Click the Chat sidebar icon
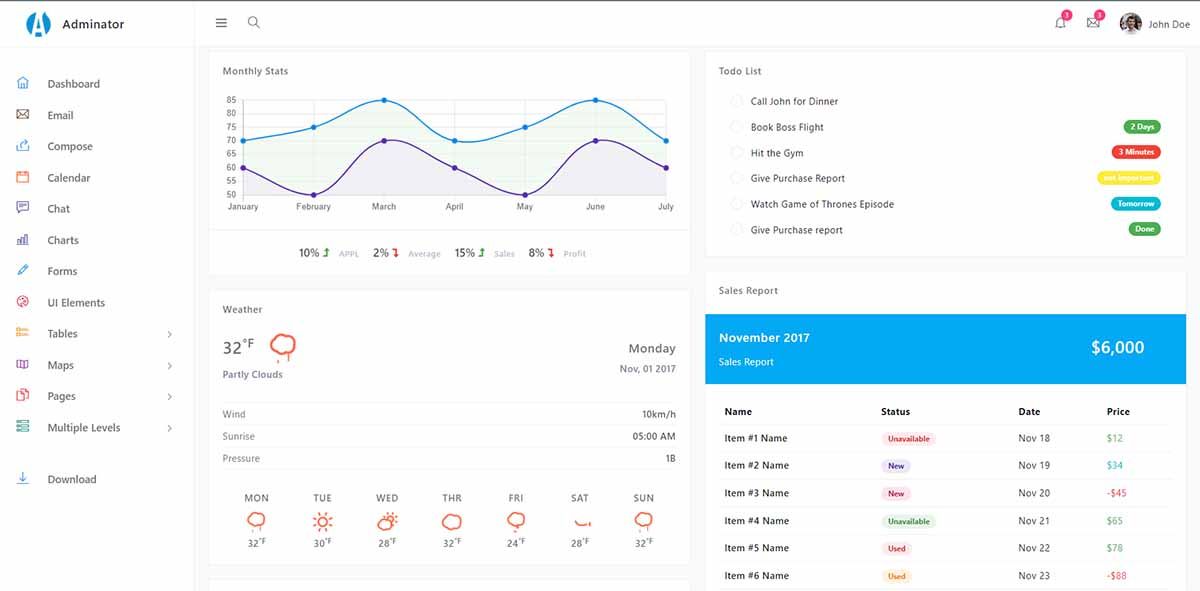This screenshot has height=591, width=1200. point(23,208)
